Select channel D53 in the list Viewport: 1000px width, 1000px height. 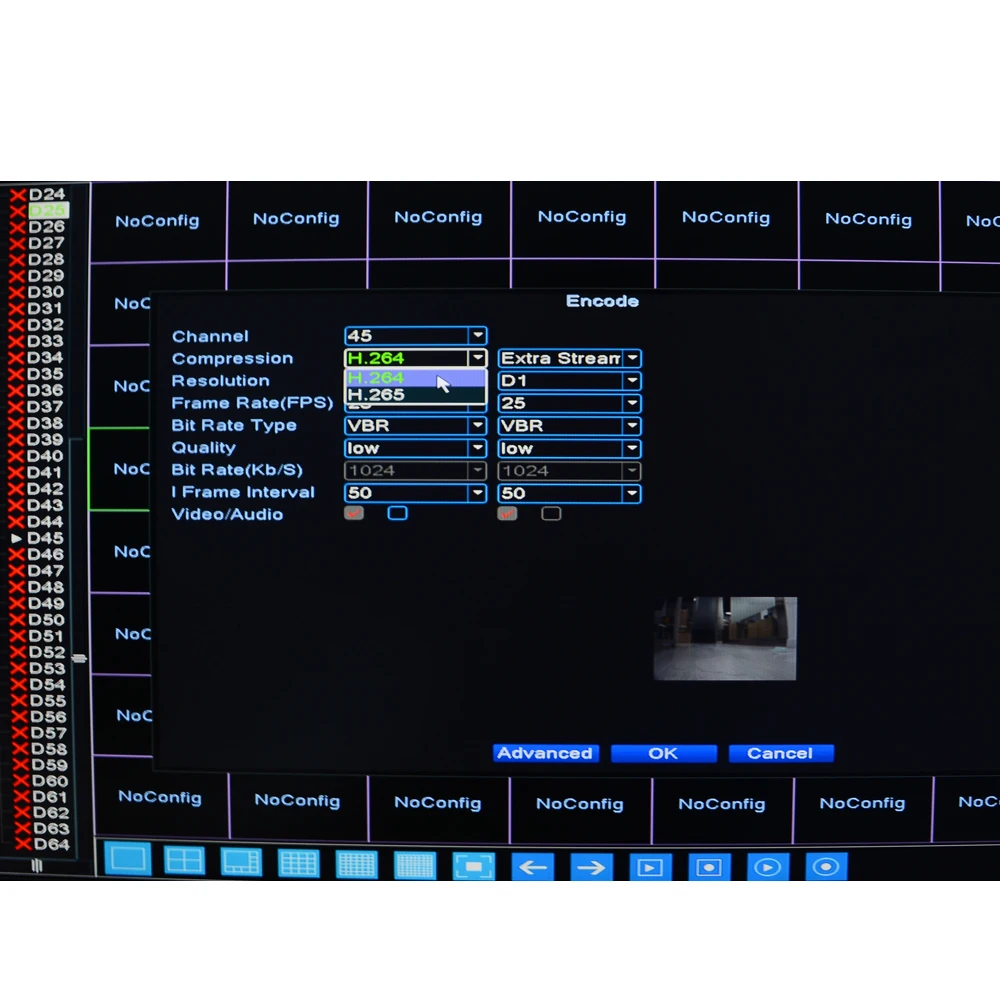(47, 668)
